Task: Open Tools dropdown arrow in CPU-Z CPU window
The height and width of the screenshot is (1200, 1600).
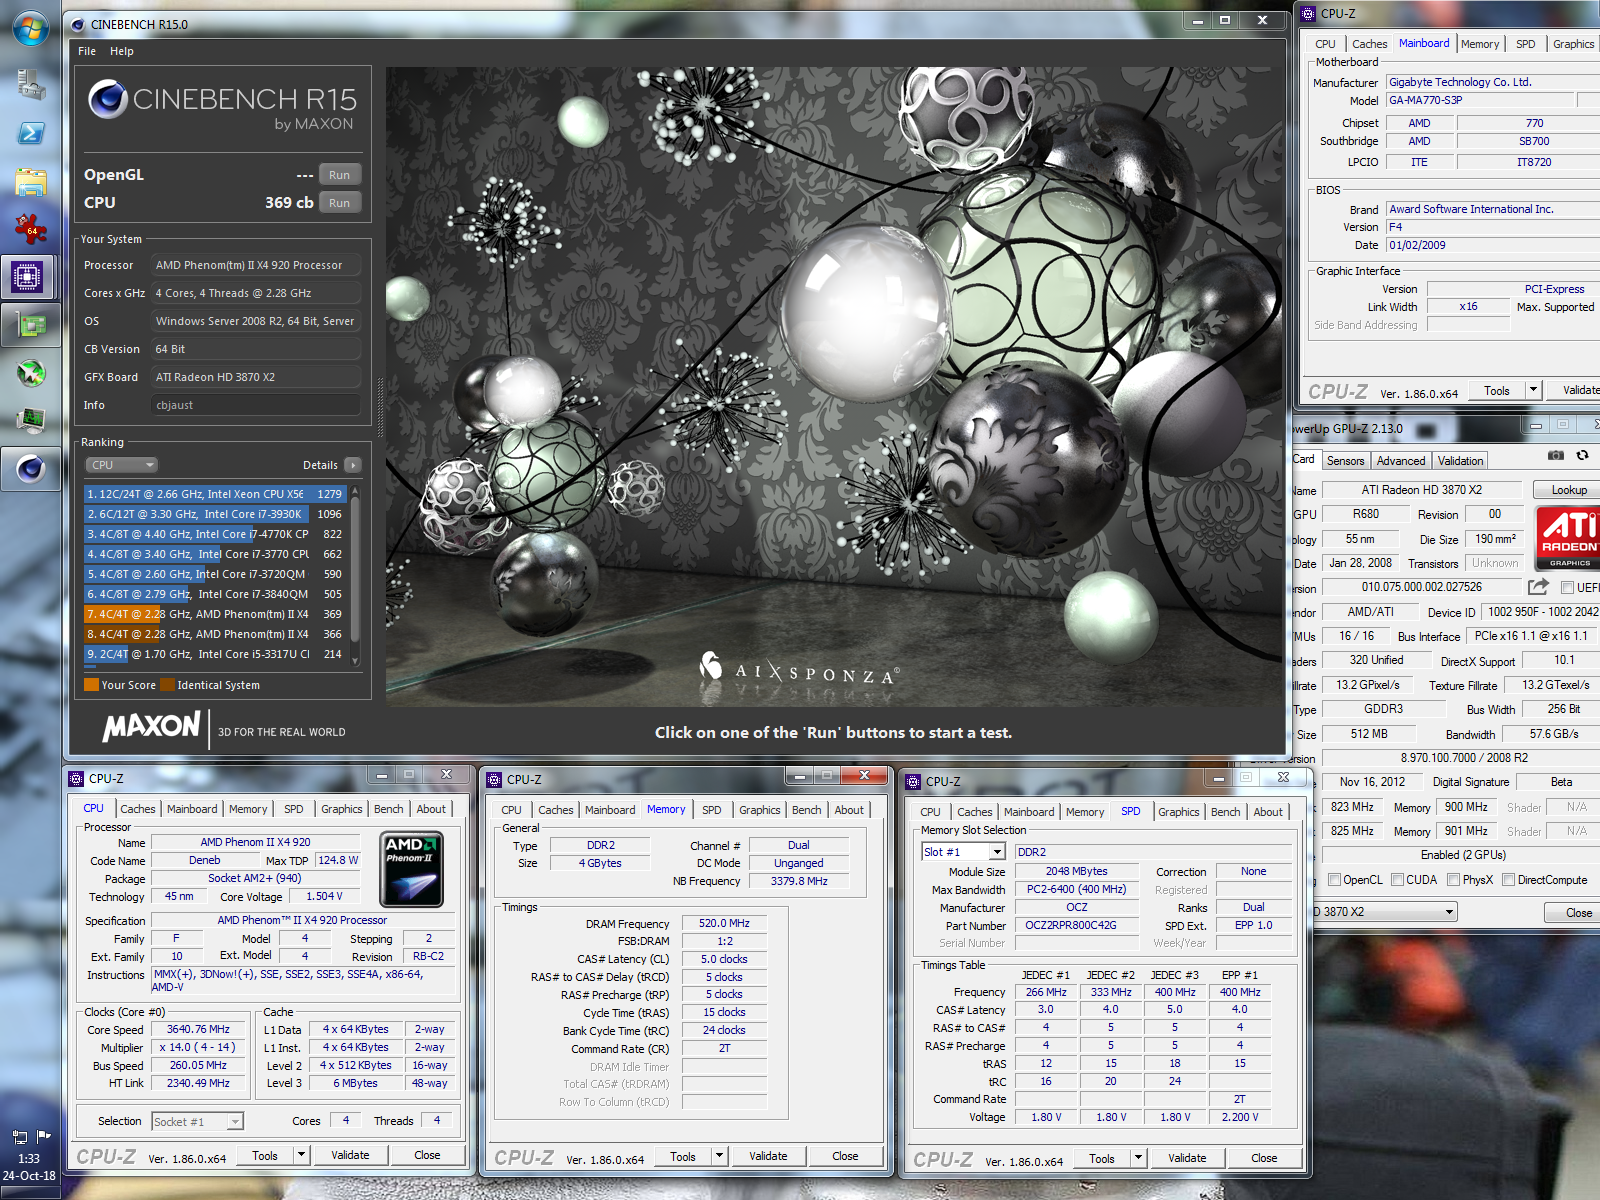Action: click(x=301, y=1155)
